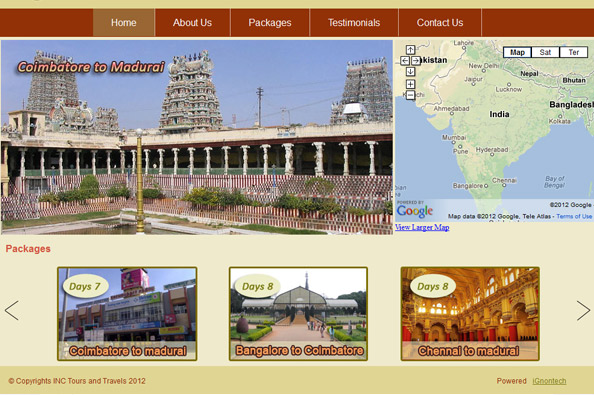Open the Packages navigation tab
Viewport: 594px width, 395px height.
270,23
